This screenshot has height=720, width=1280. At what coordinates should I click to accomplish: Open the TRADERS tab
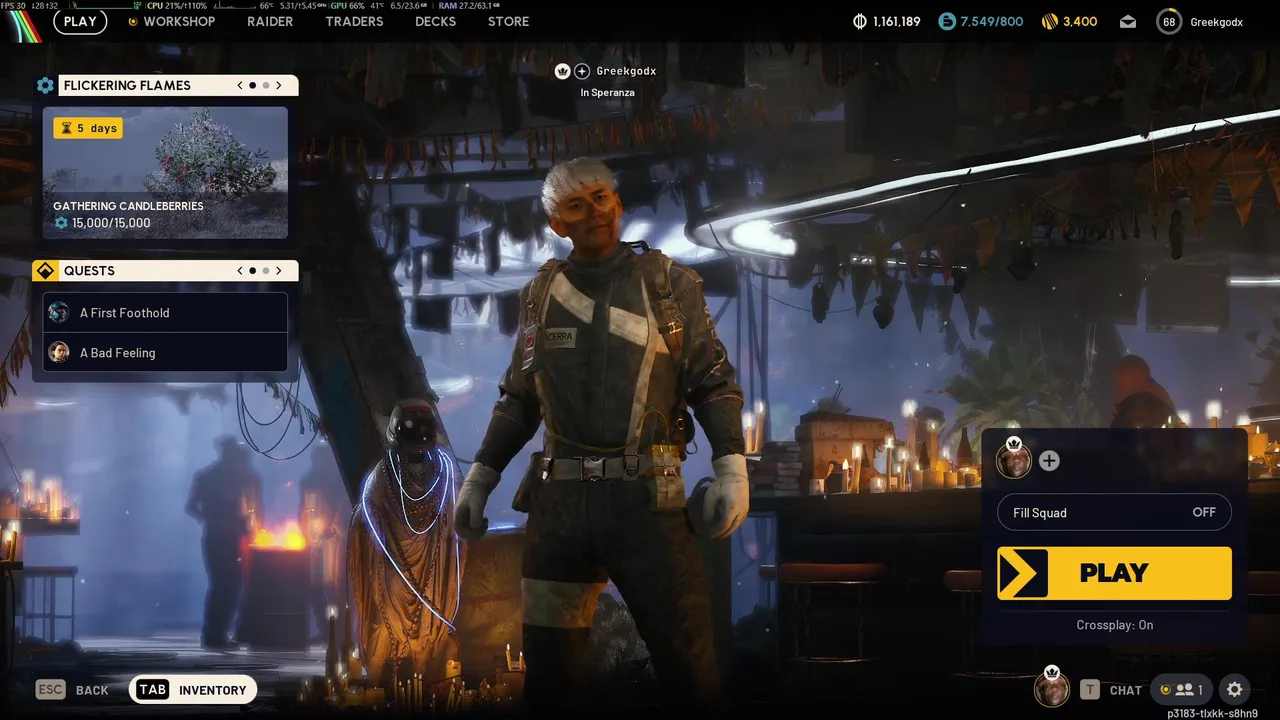pos(354,22)
